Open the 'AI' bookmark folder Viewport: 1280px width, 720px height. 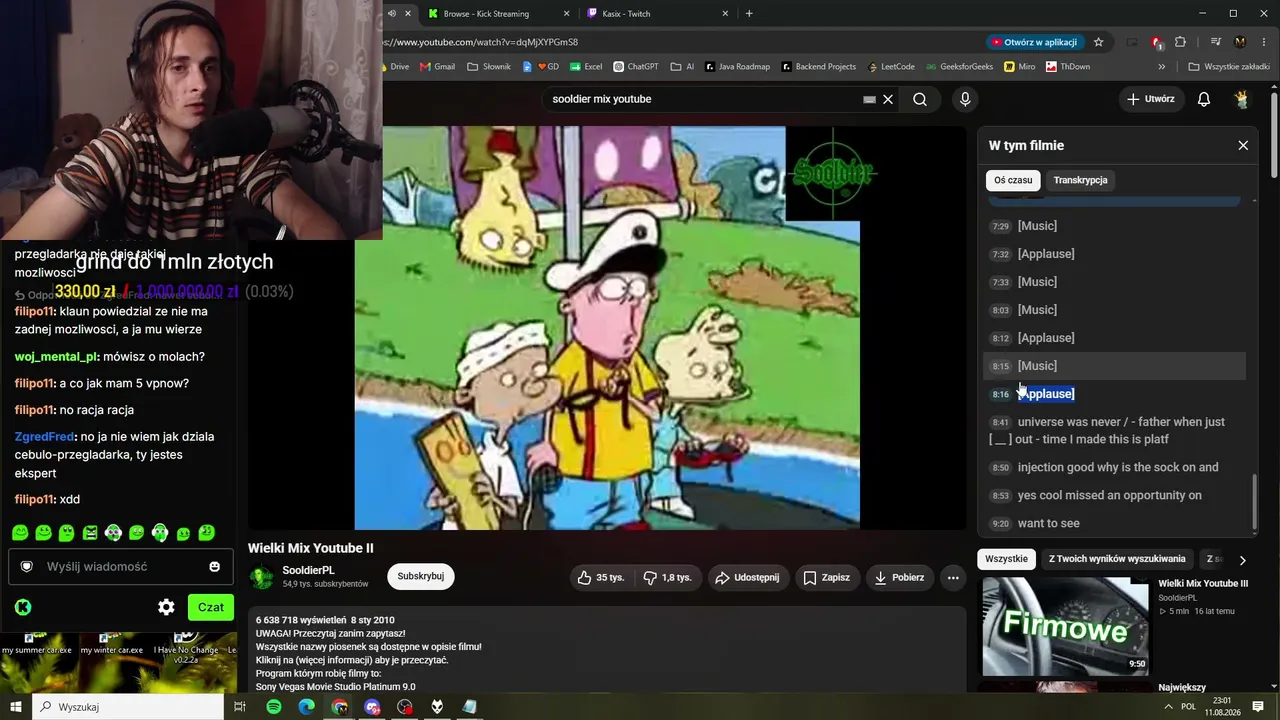(682, 67)
